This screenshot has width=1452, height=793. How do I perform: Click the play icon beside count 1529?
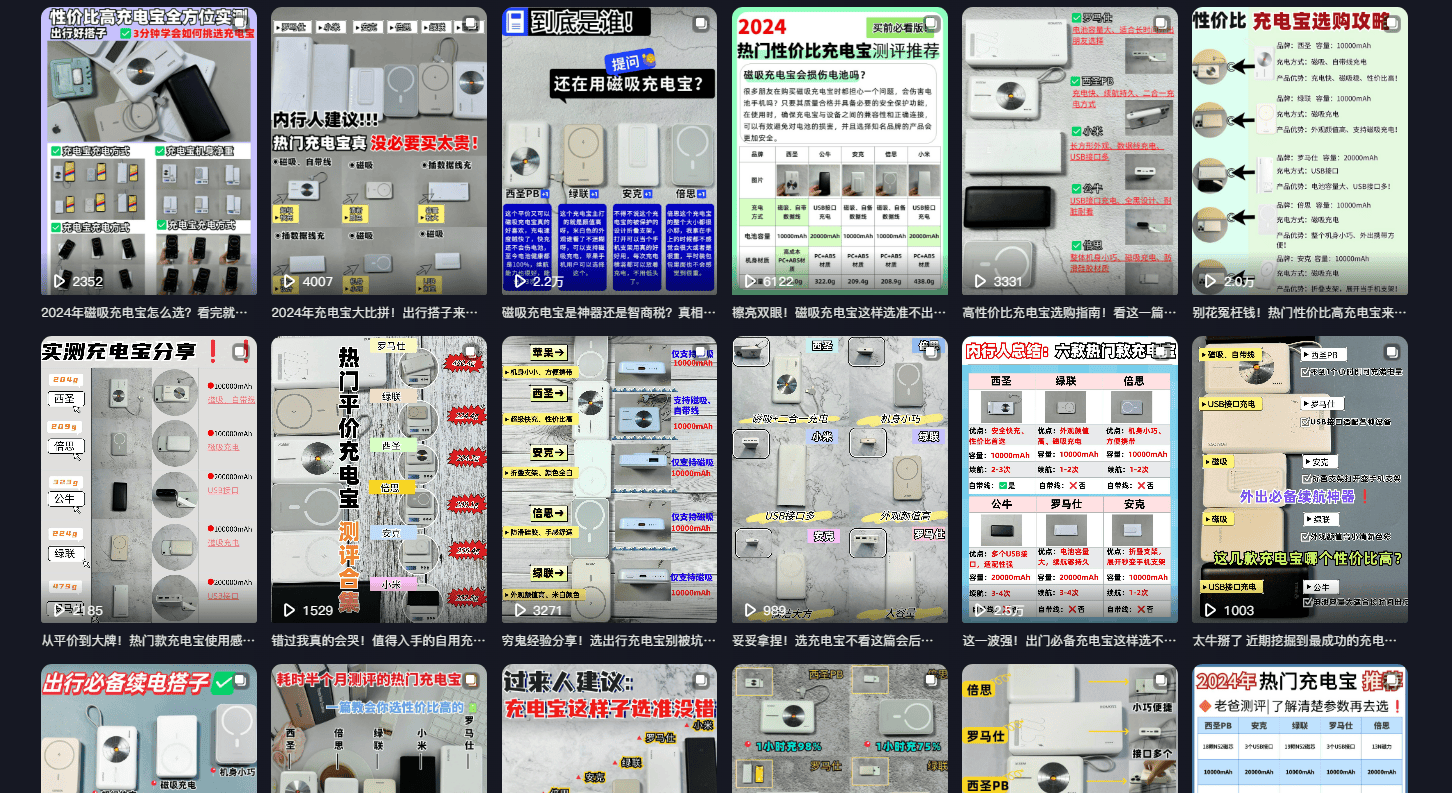(x=289, y=610)
